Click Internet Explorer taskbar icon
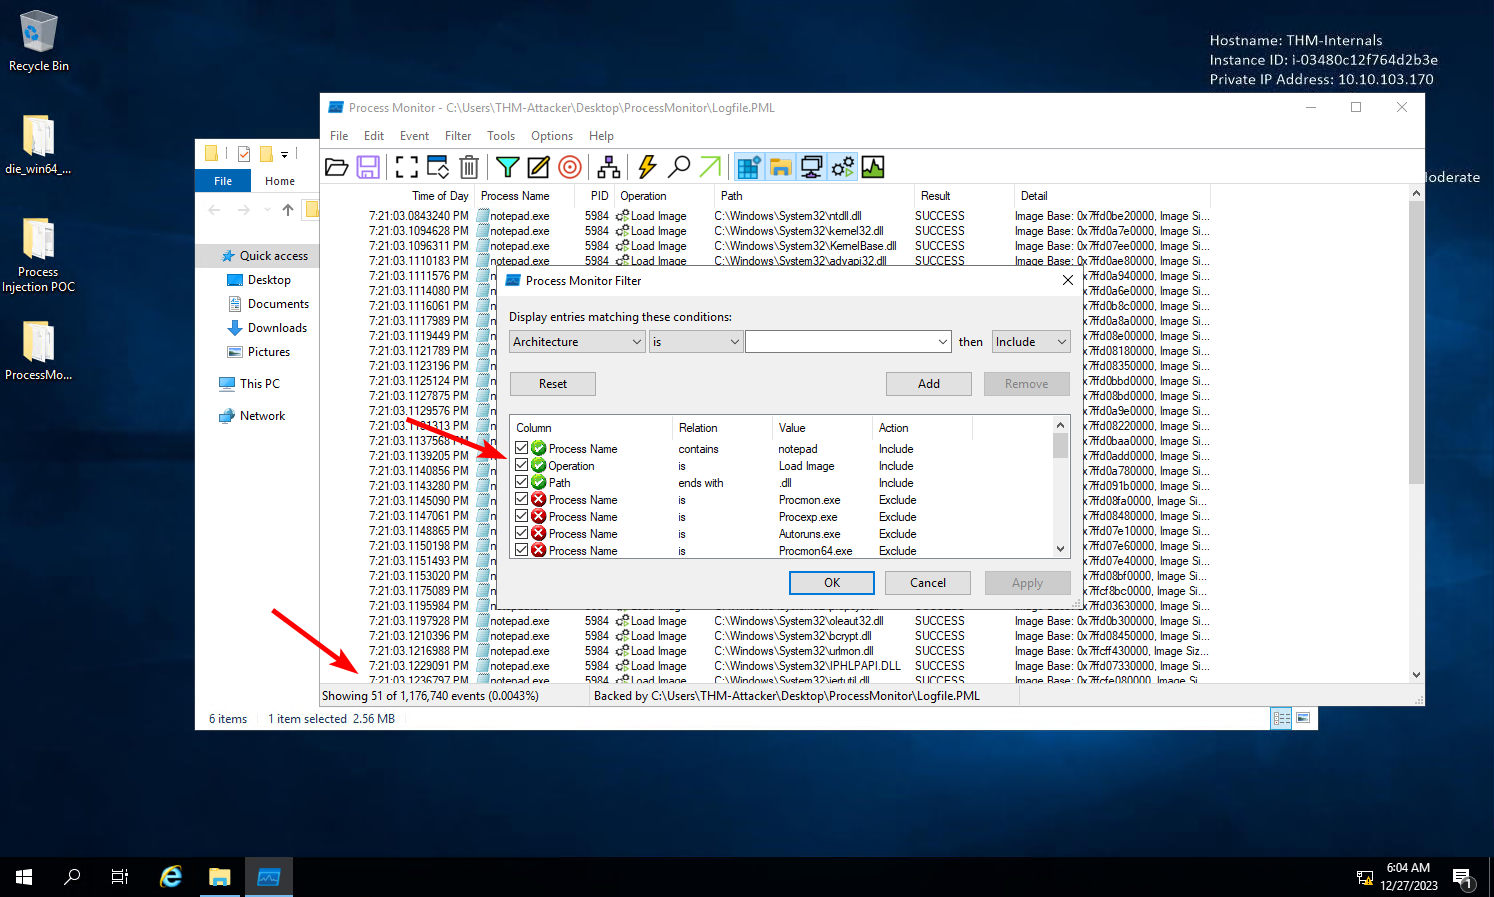 [171, 877]
